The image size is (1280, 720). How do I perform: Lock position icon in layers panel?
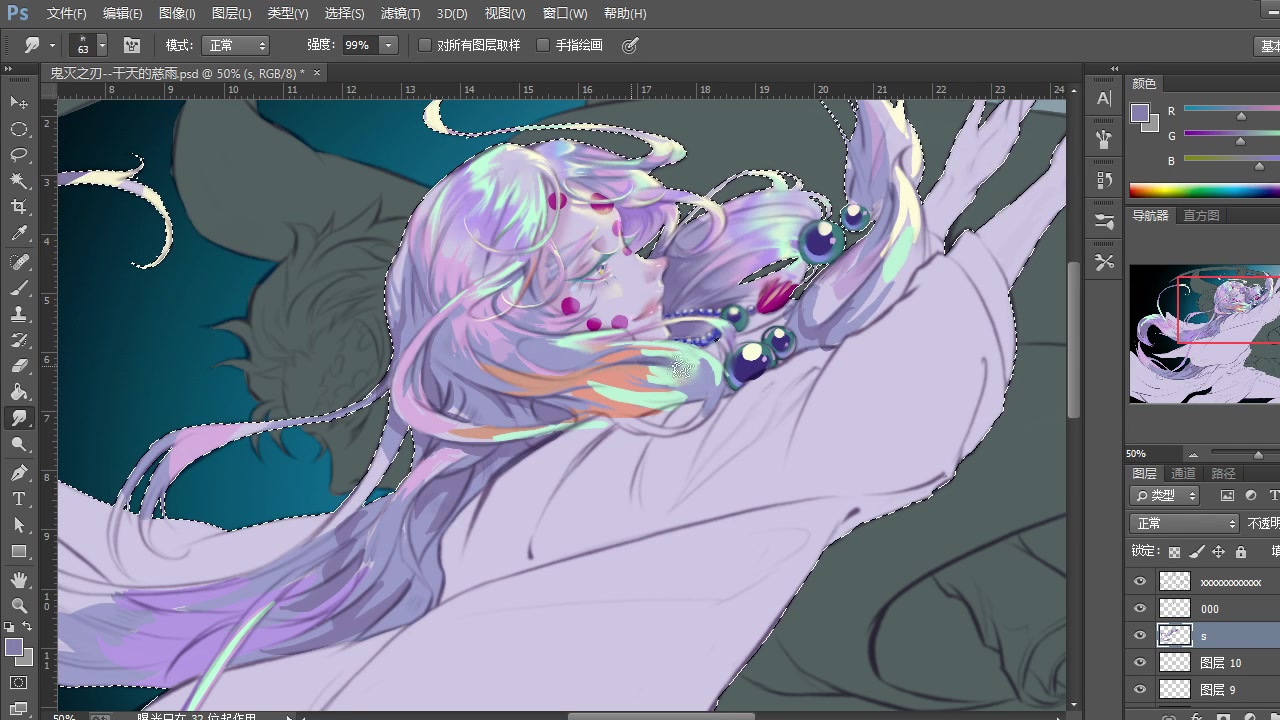[1218, 552]
